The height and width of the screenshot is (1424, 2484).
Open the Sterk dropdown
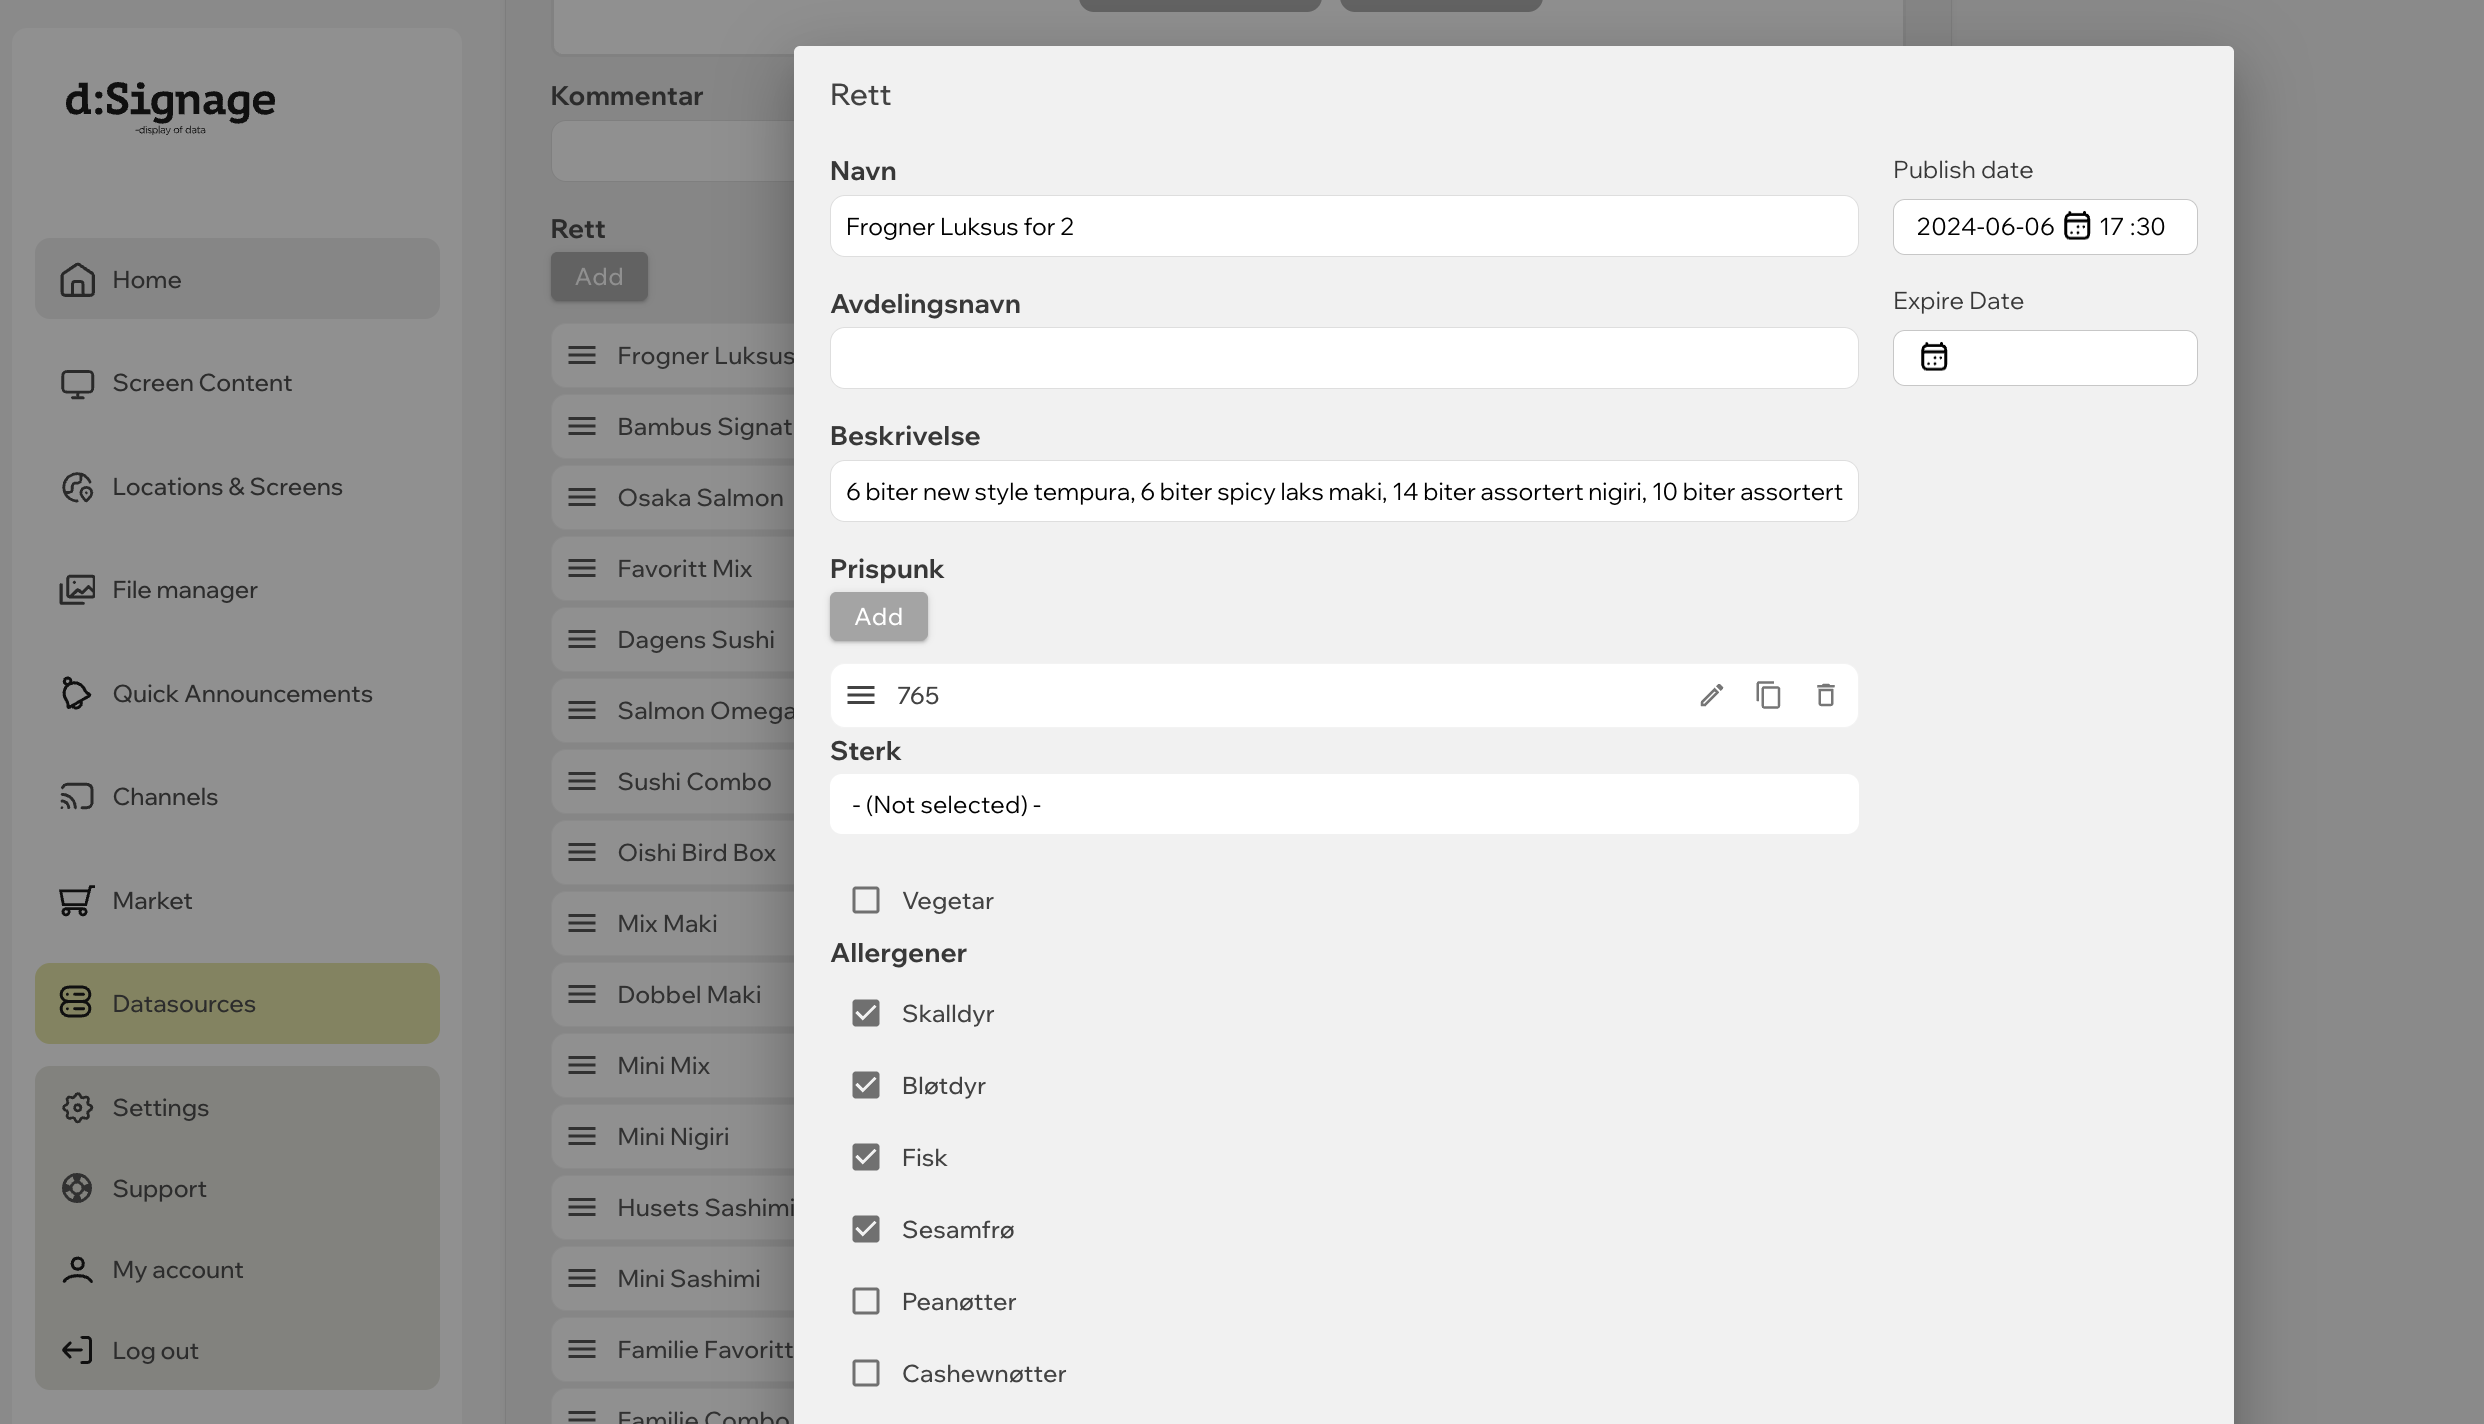[x=1344, y=804]
